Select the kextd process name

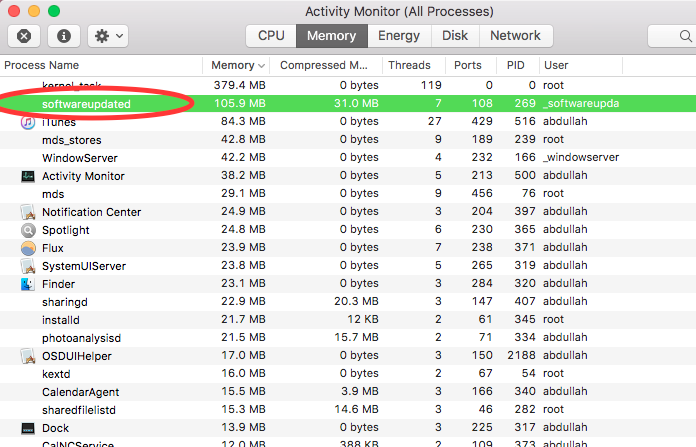click(x=56, y=374)
